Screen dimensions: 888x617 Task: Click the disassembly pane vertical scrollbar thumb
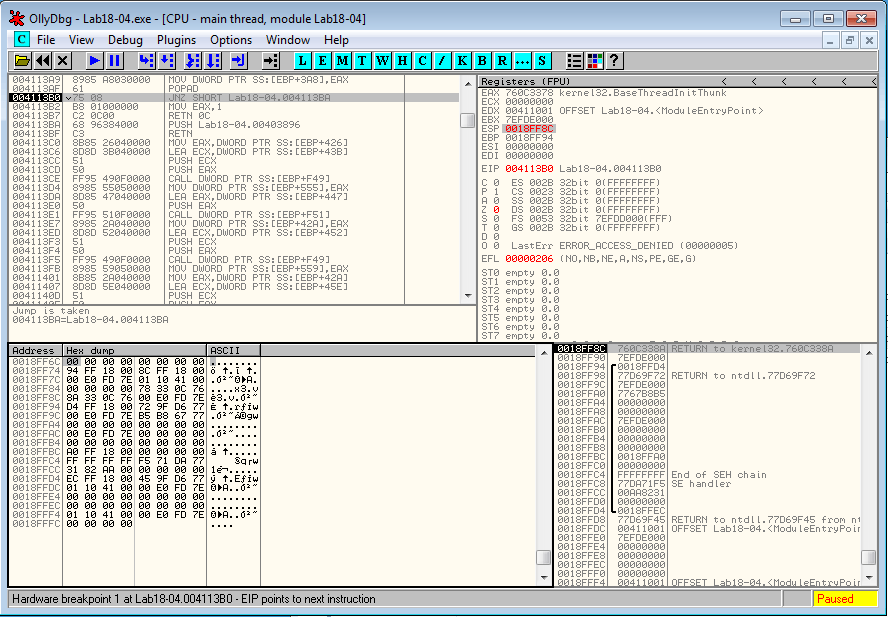[467, 120]
